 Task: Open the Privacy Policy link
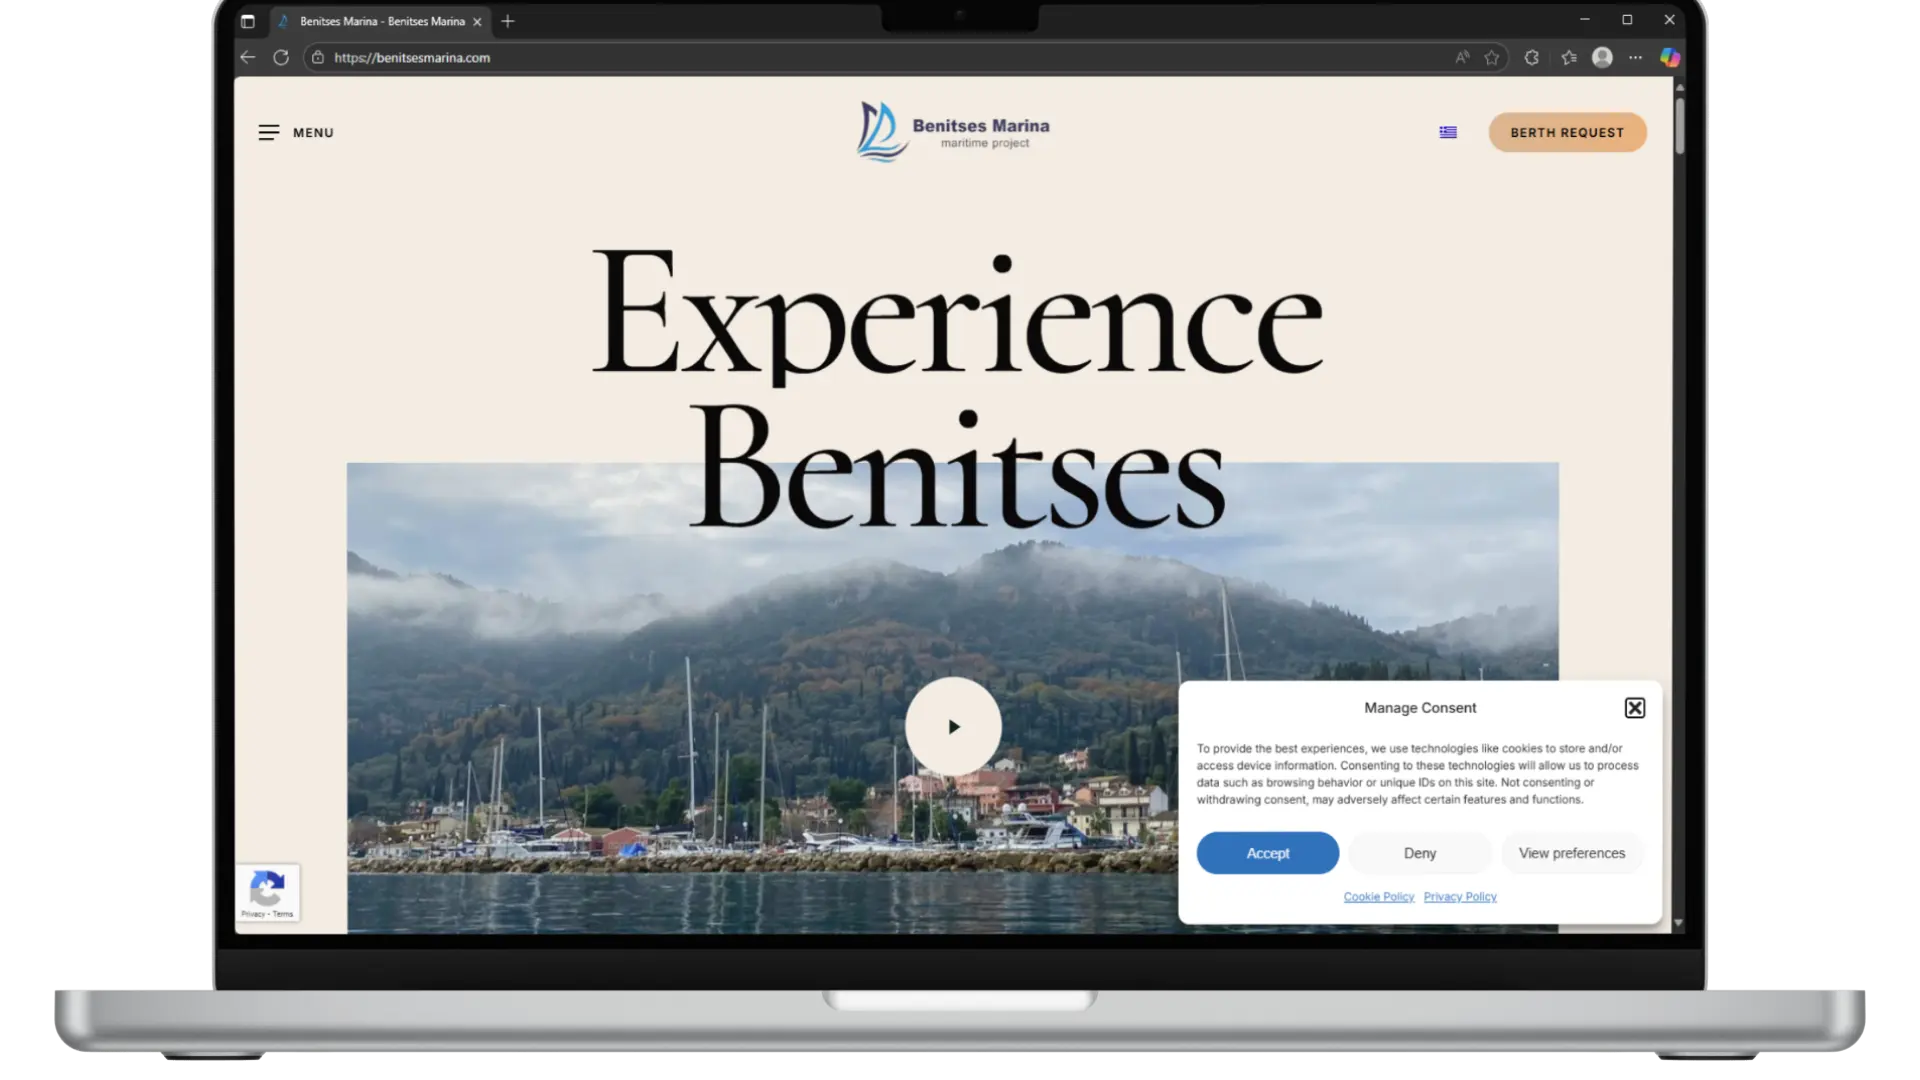(x=1460, y=897)
